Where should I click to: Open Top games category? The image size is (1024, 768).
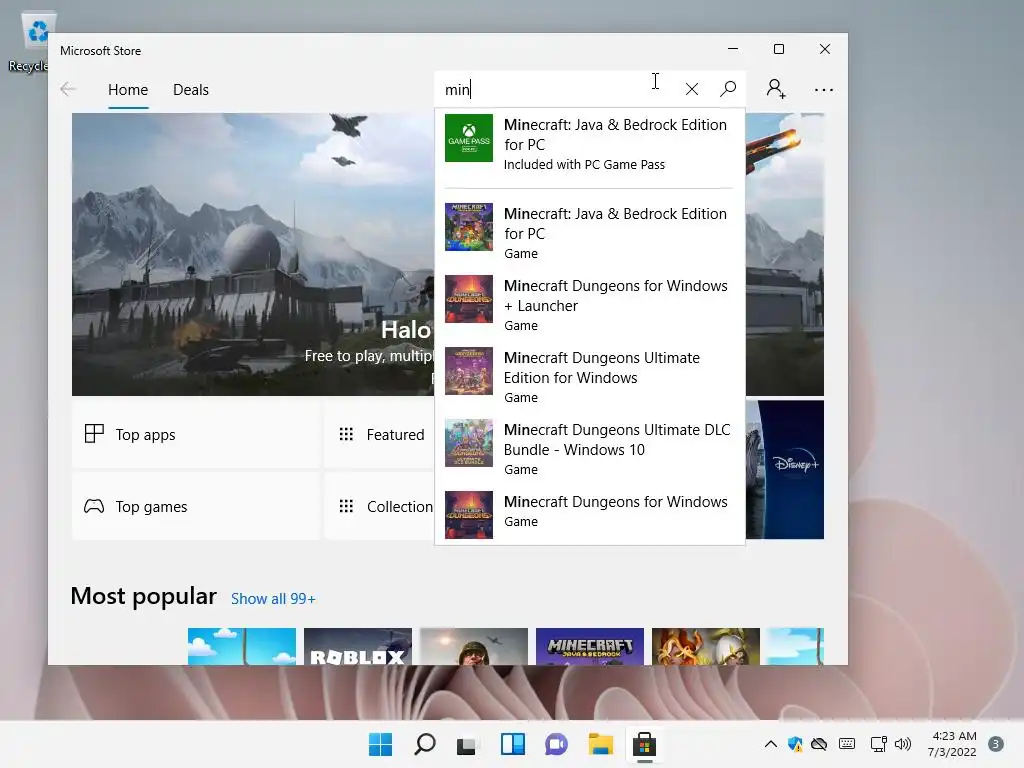[195, 506]
